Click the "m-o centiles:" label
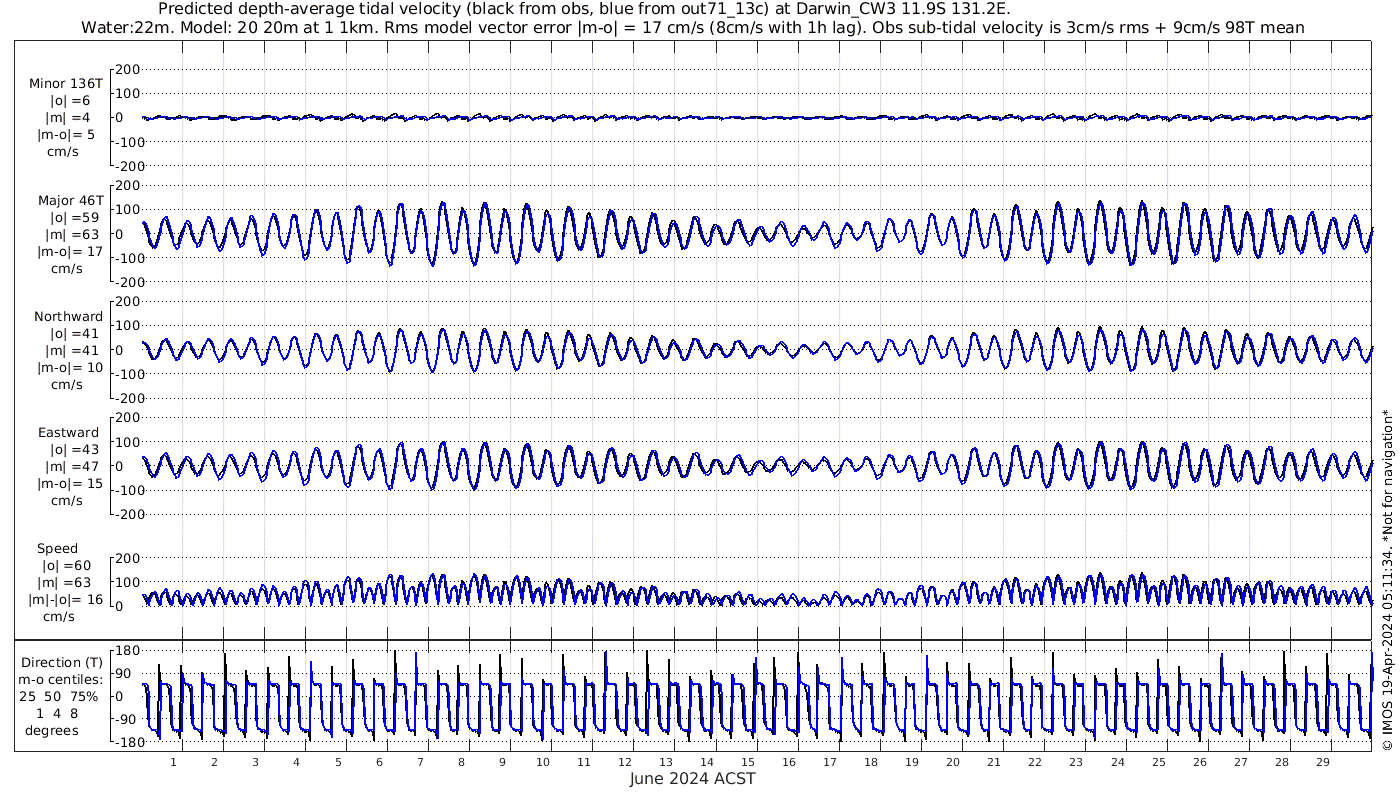Viewport: 1400px width, 800px height. click(62, 680)
